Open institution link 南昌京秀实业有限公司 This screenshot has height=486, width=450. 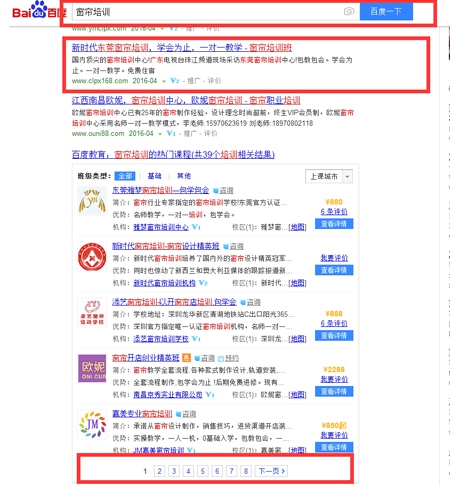pyautogui.click(x=168, y=395)
